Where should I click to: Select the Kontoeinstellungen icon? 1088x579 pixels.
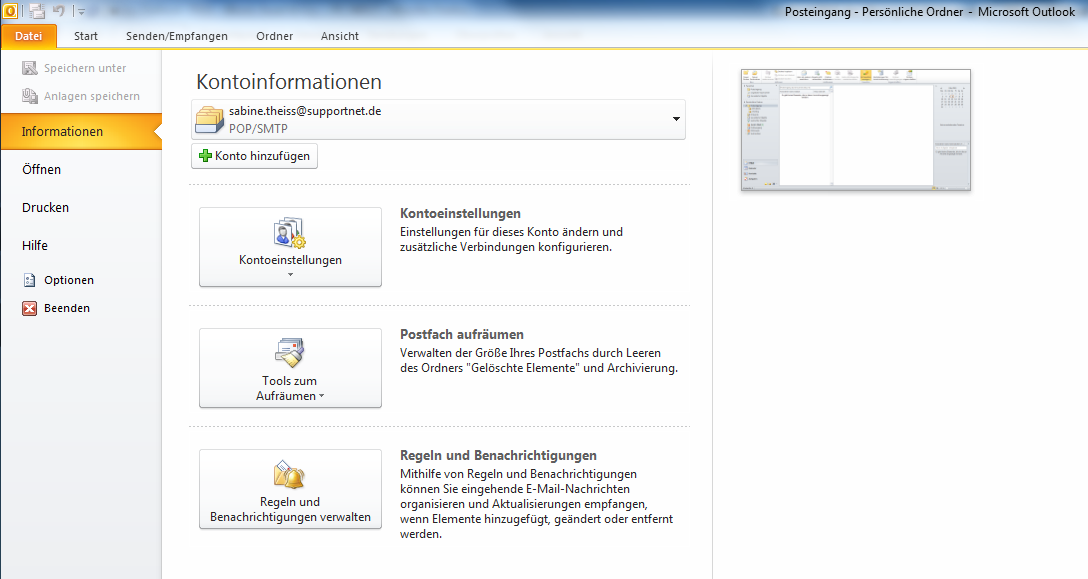[x=290, y=232]
